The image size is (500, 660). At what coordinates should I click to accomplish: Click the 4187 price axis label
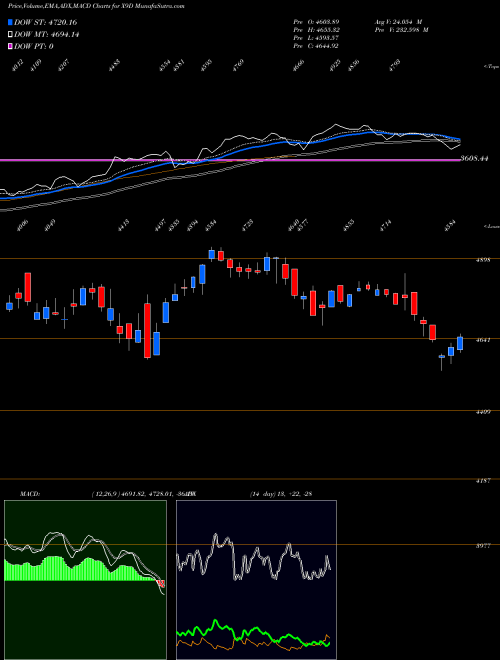483,481
